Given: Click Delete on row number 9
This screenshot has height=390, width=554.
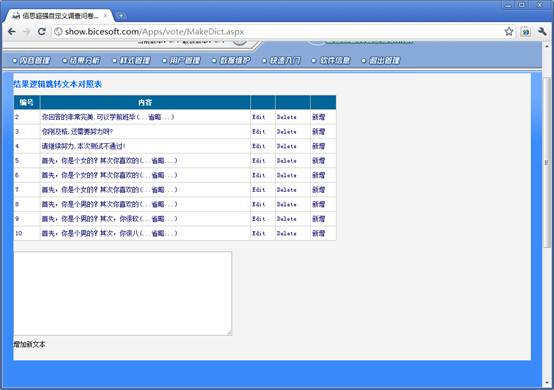Looking at the screenshot, I should (287, 219).
